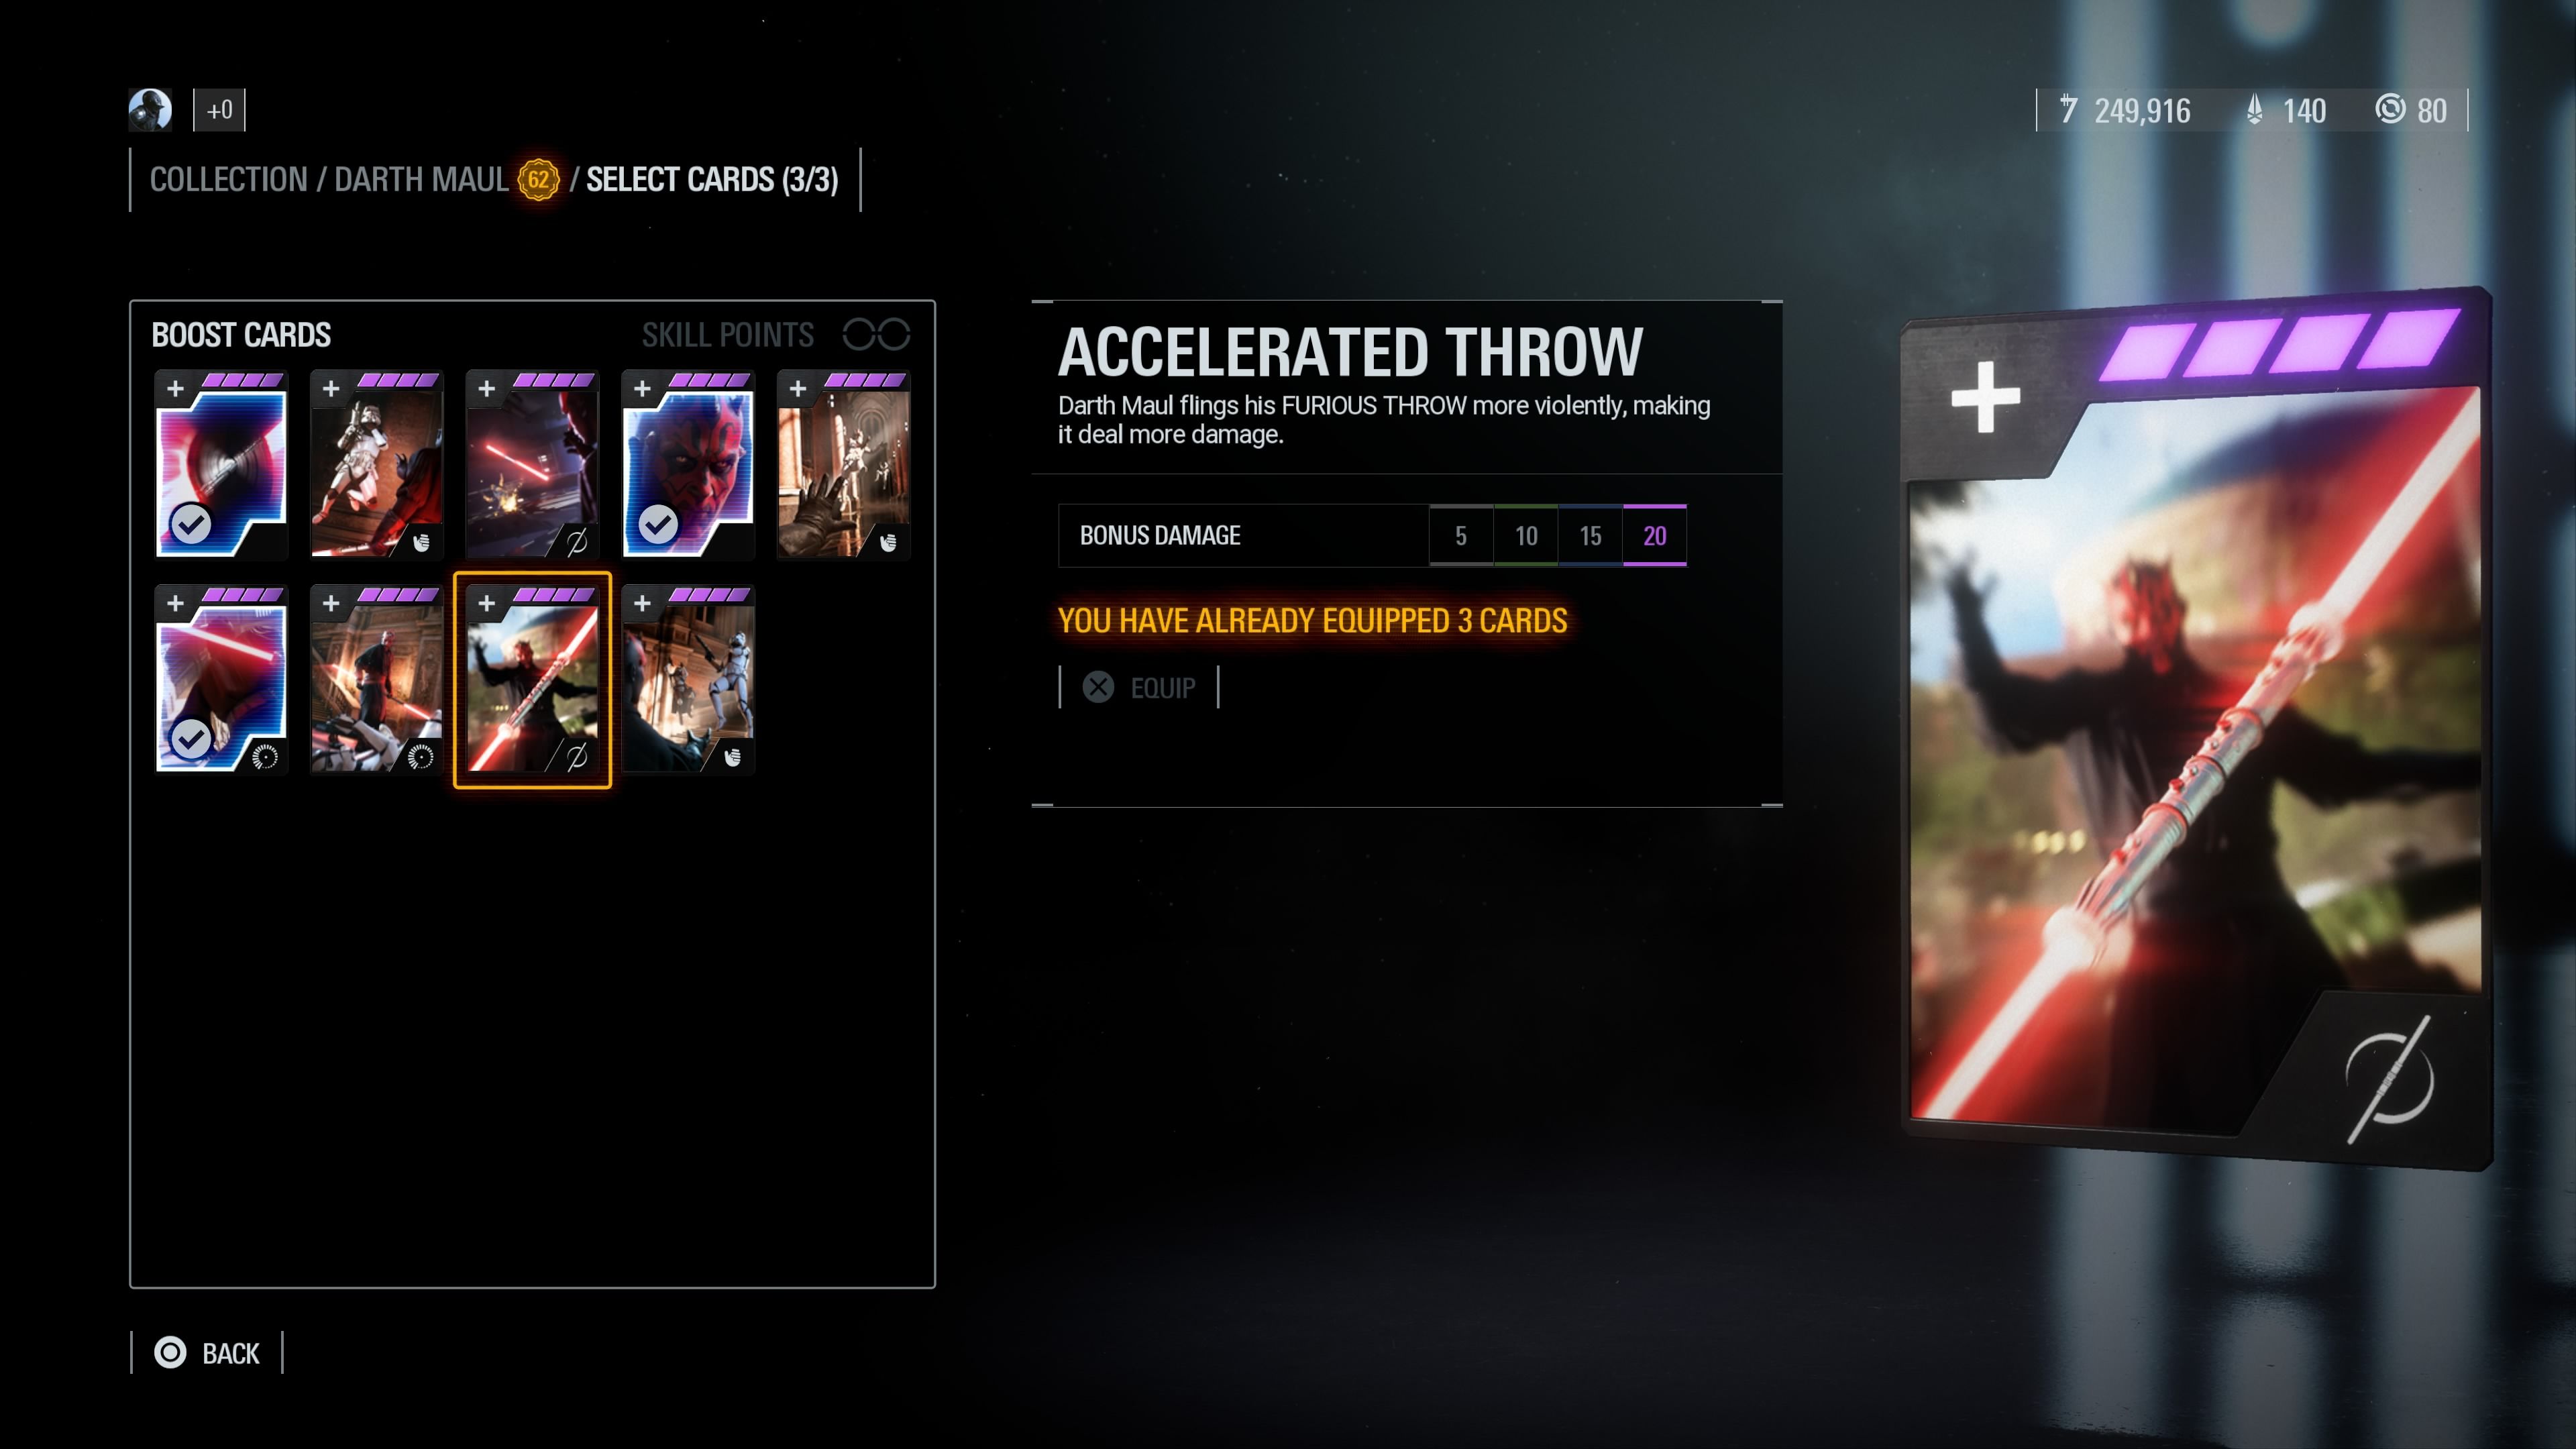
Task: Select the Collection breadcrumb
Action: tap(229, 180)
